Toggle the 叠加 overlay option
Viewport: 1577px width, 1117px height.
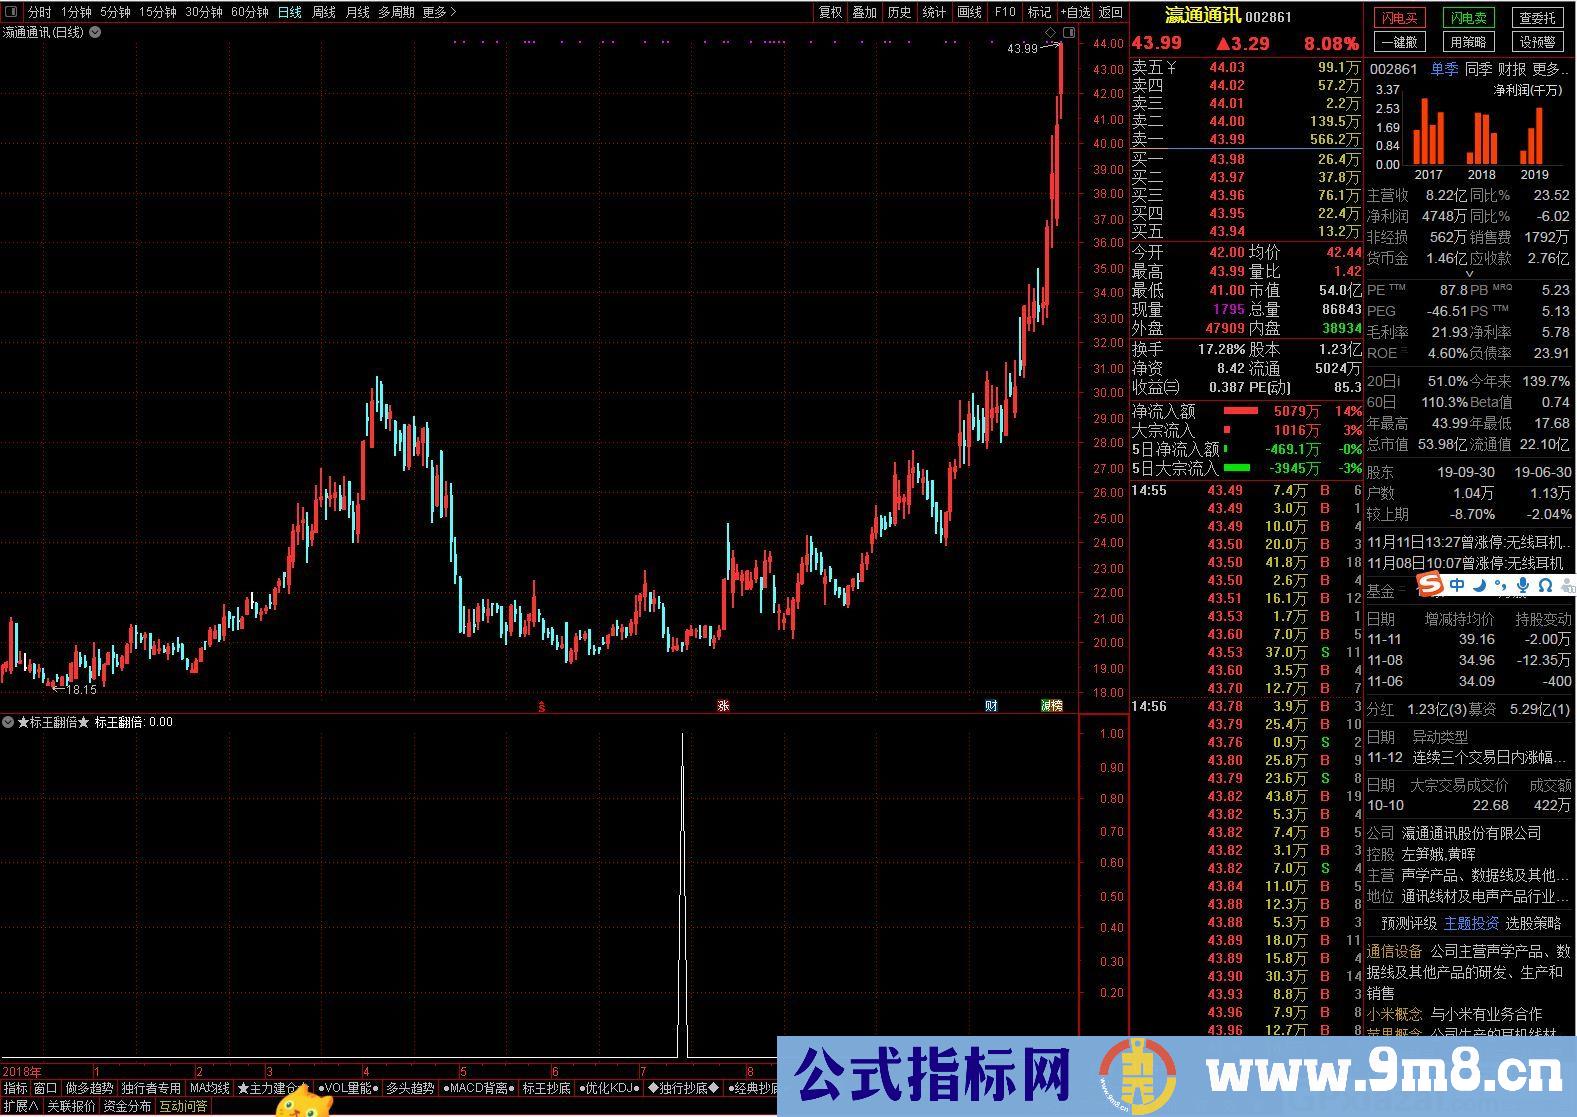pyautogui.click(x=864, y=12)
